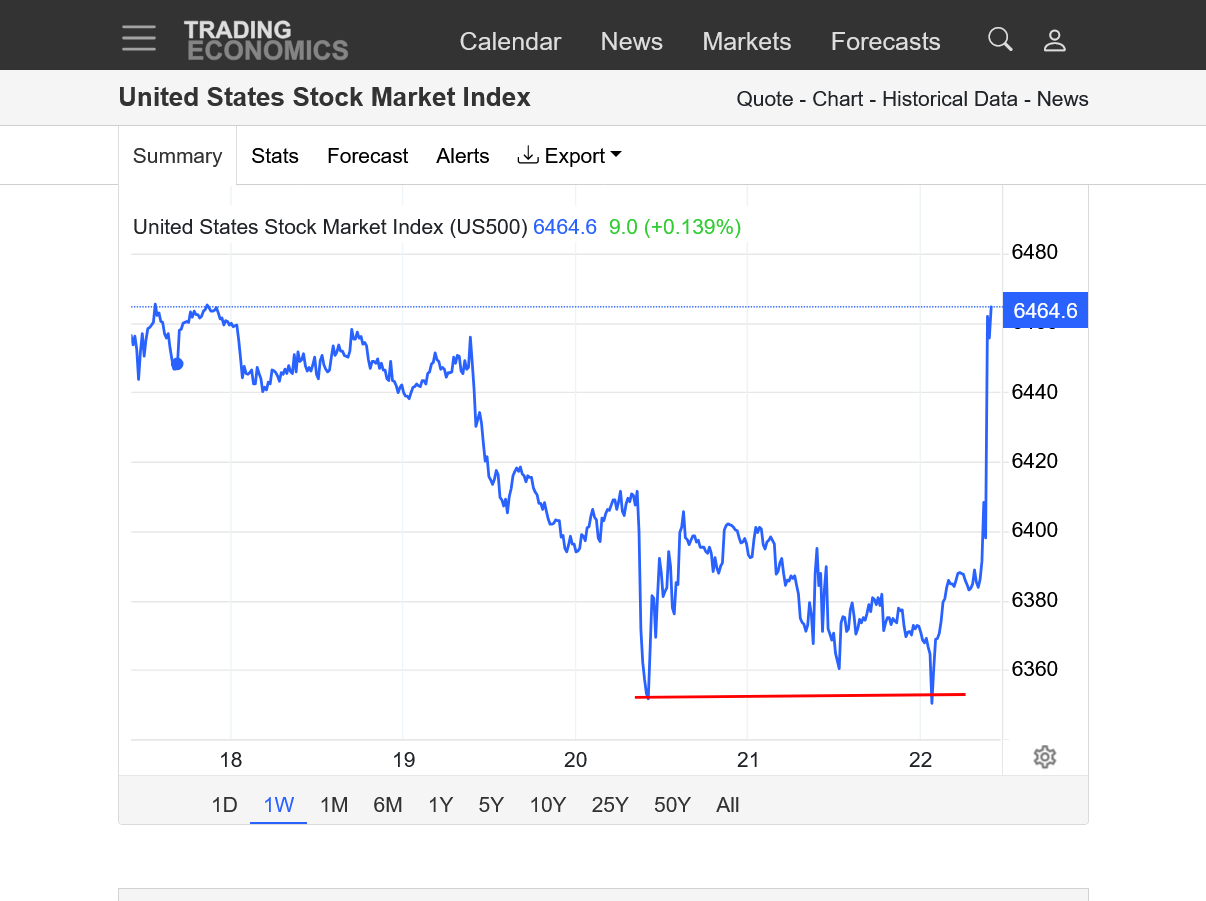Image resolution: width=1206 pixels, height=901 pixels.
Task: Click the 6464.6 current price label
Action: coord(1045,311)
